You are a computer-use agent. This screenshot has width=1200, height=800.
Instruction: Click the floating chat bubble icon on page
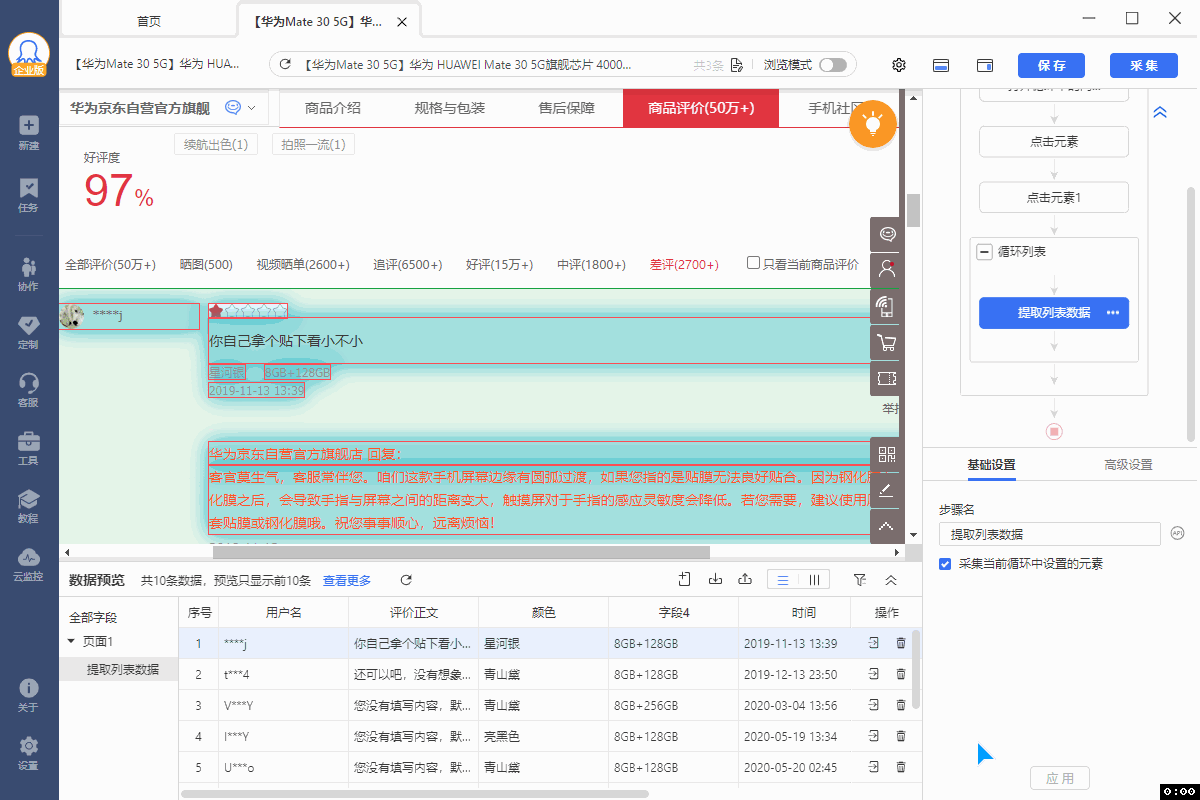[886, 234]
